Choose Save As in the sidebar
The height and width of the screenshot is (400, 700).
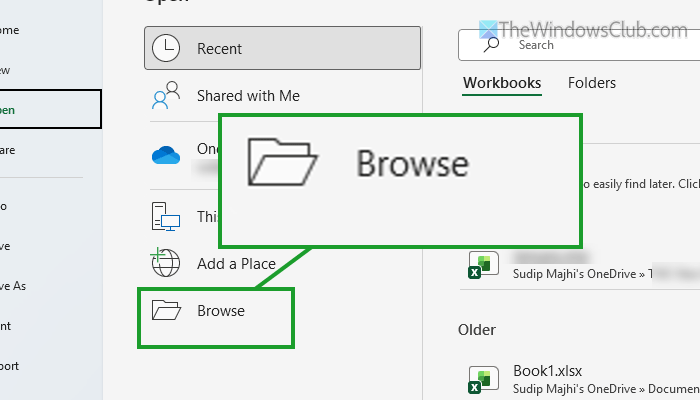(x=13, y=286)
